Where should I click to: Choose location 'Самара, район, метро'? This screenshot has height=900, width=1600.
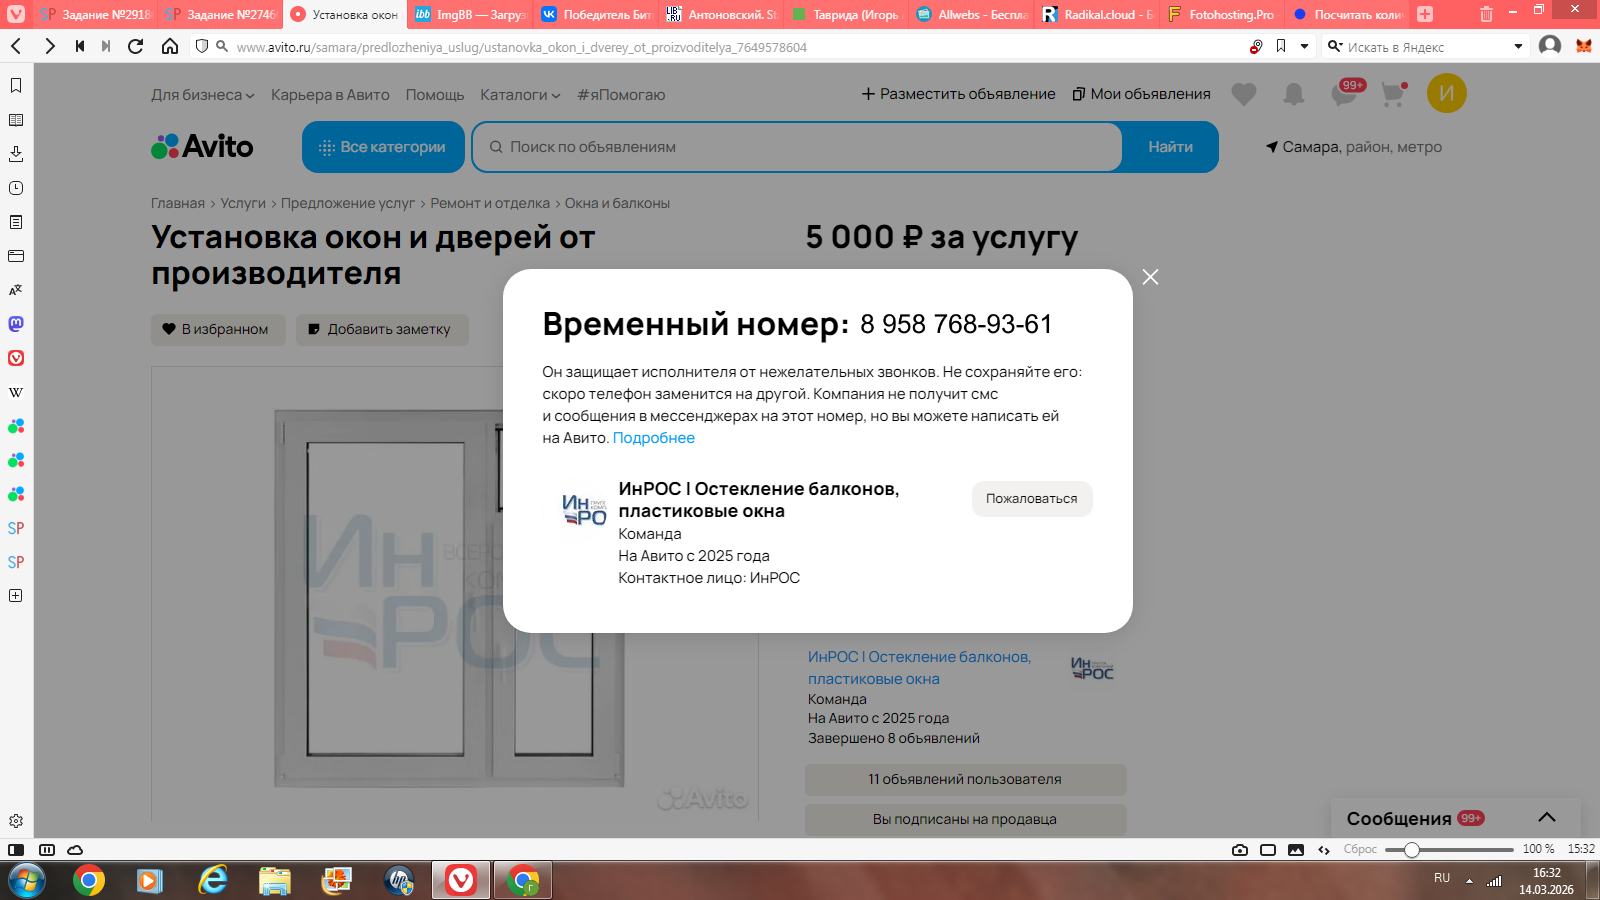pos(1354,147)
